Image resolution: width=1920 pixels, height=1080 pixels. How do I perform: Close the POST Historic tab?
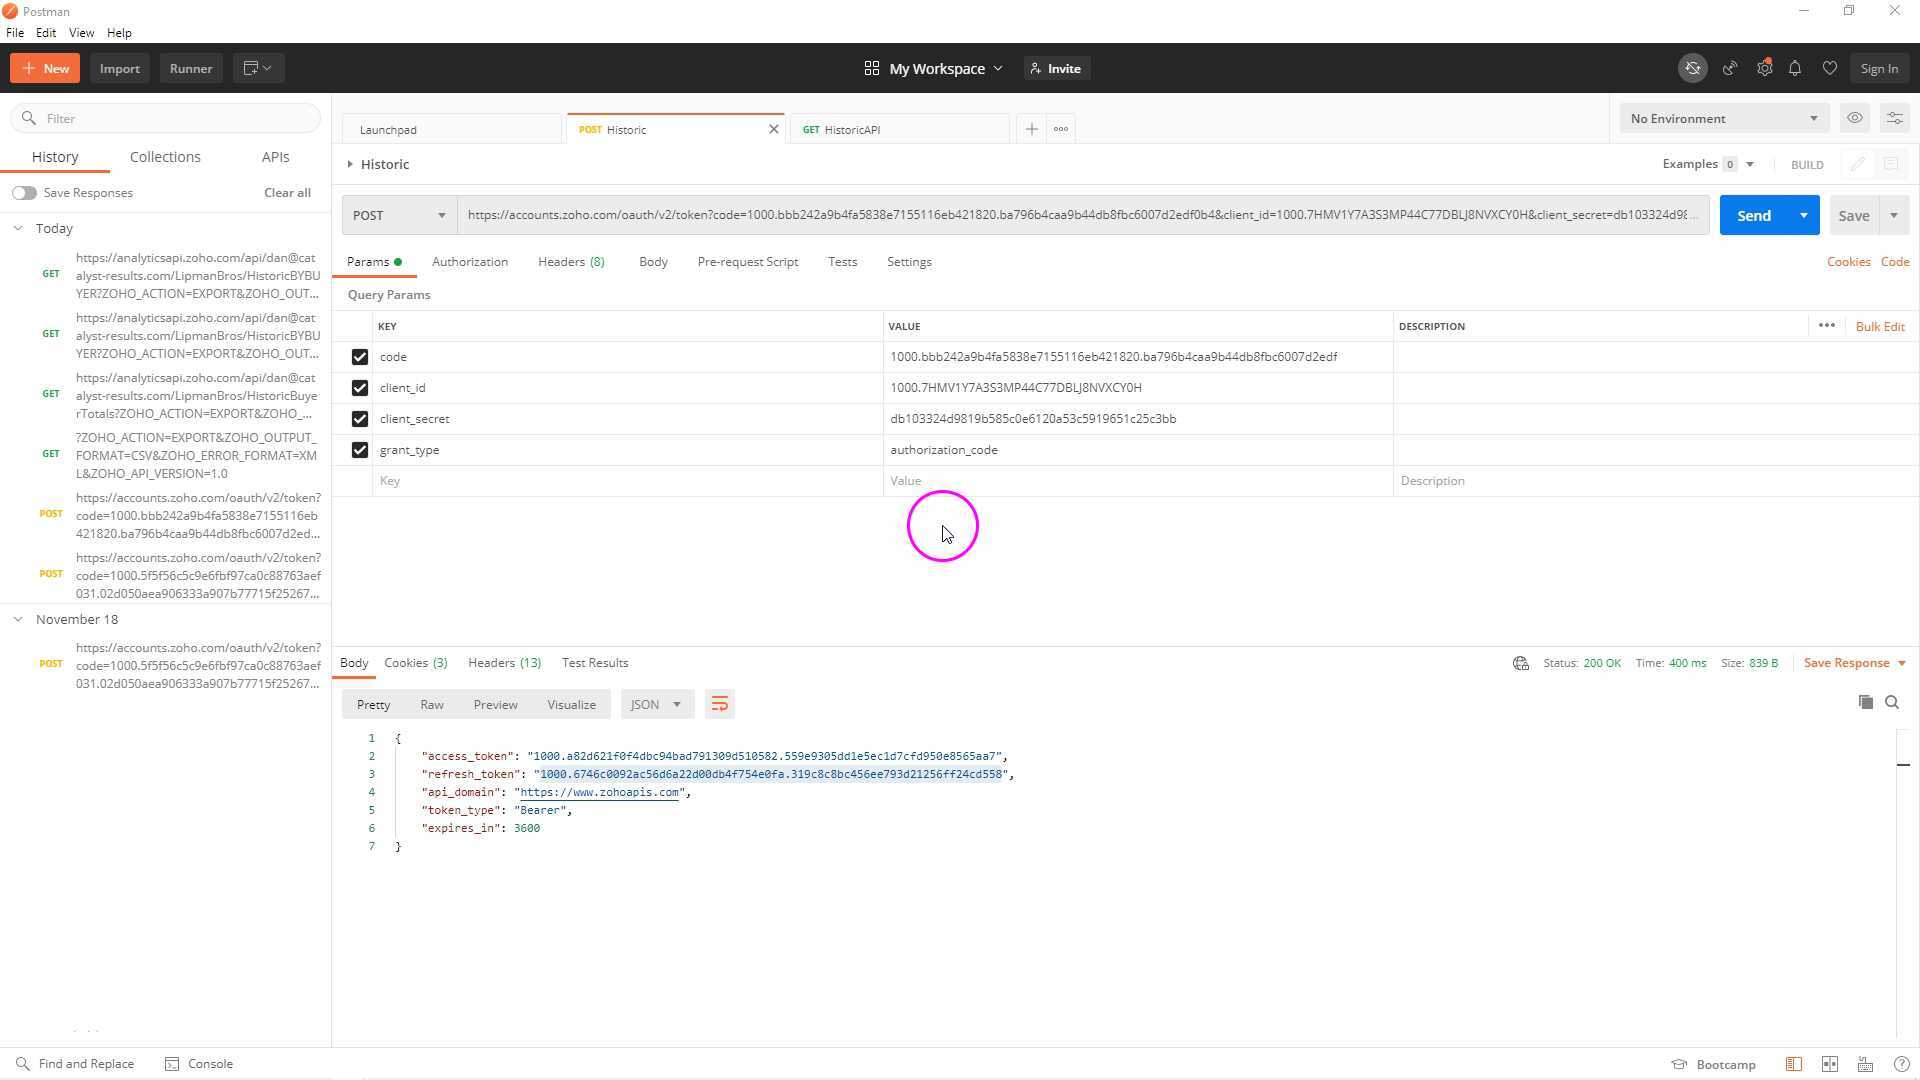tap(773, 129)
